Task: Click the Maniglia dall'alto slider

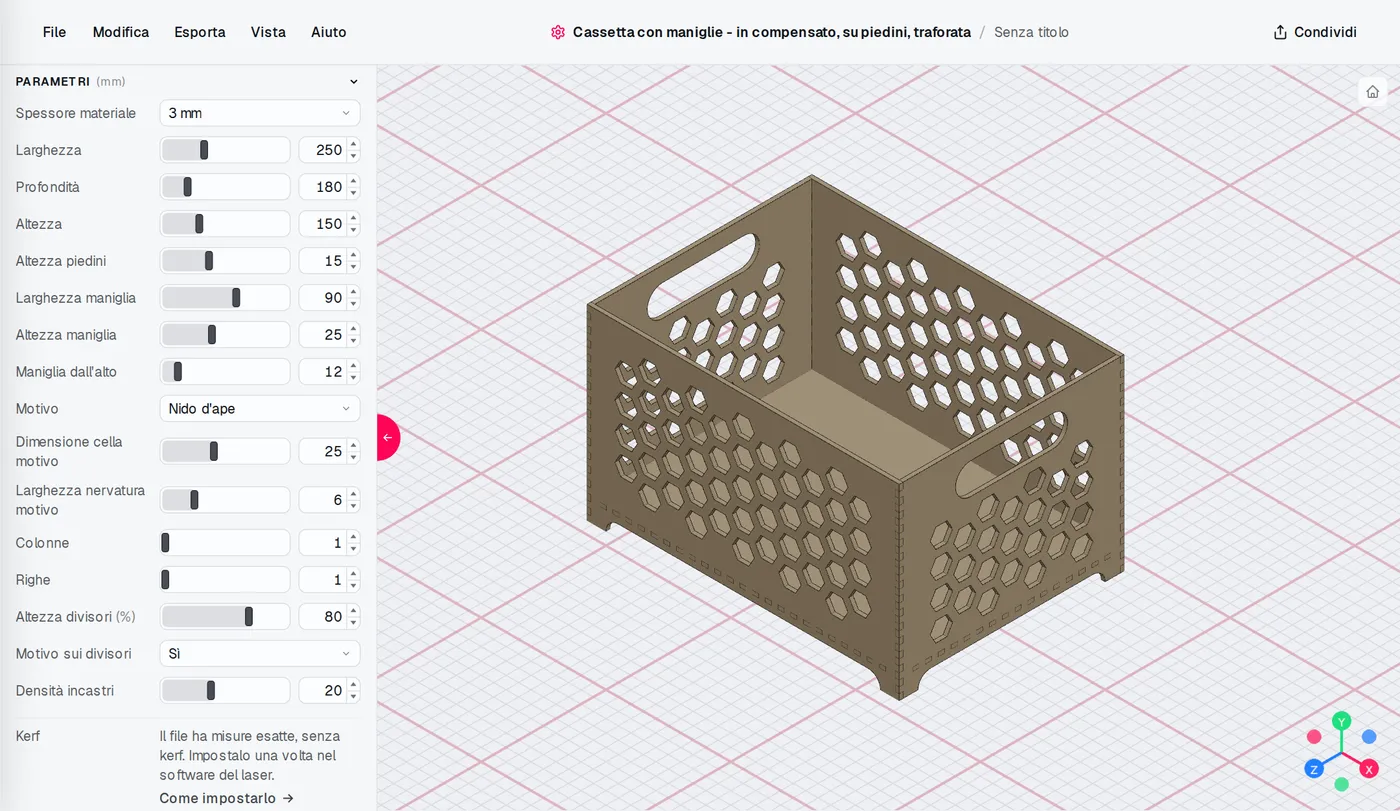Action: click(225, 371)
